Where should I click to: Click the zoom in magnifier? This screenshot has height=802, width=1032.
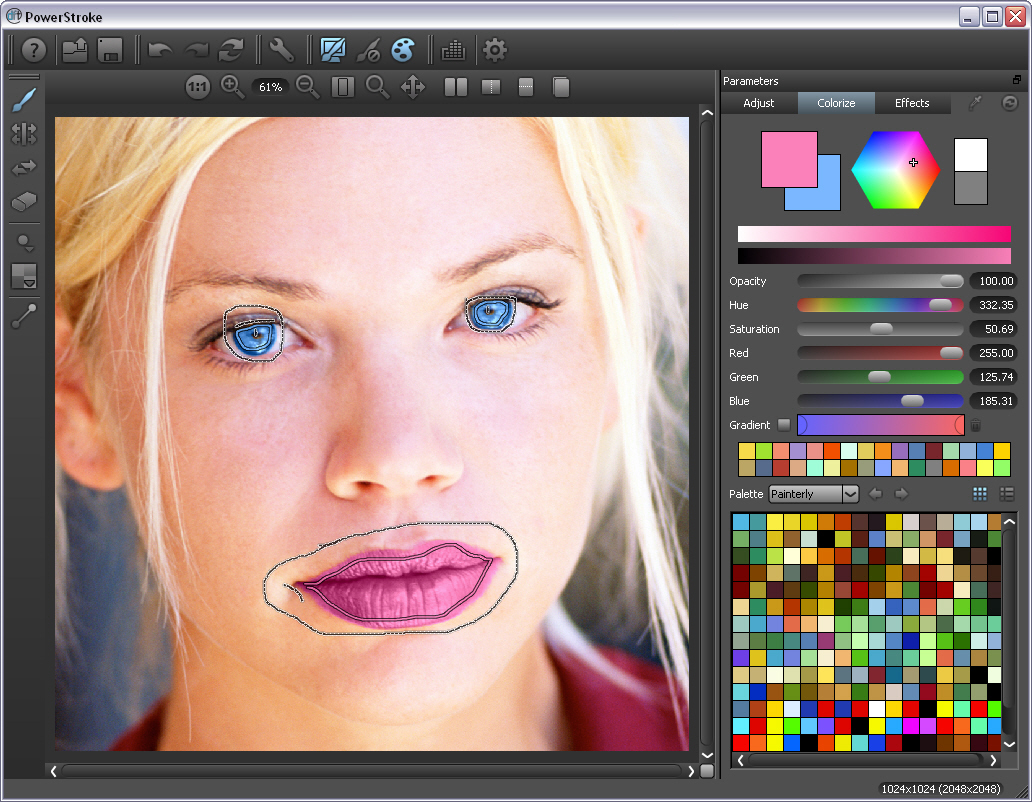point(232,87)
